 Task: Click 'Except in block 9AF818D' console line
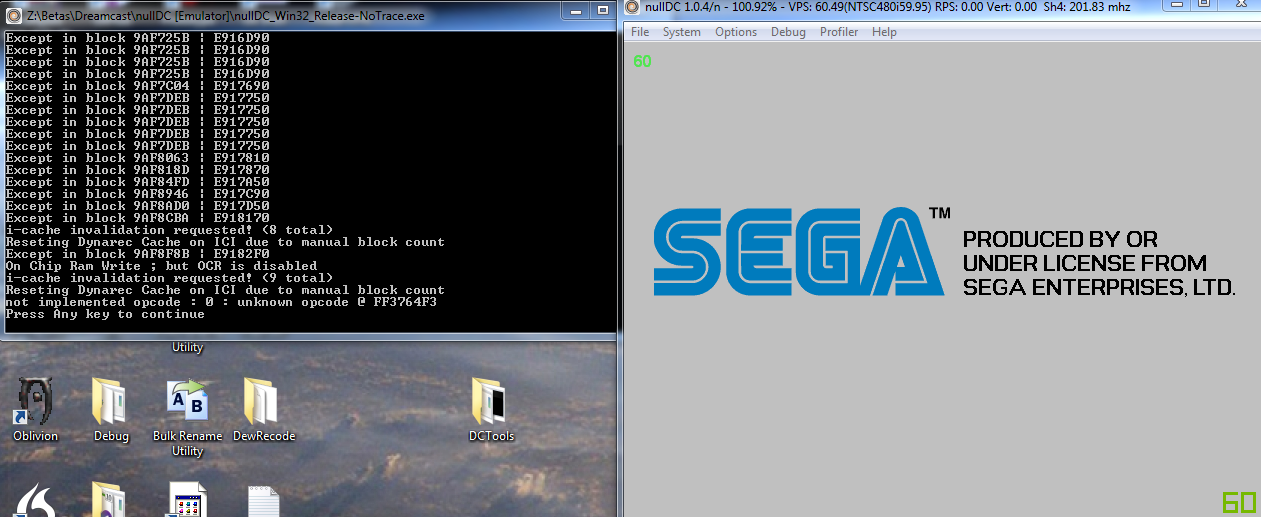click(137, 170)
